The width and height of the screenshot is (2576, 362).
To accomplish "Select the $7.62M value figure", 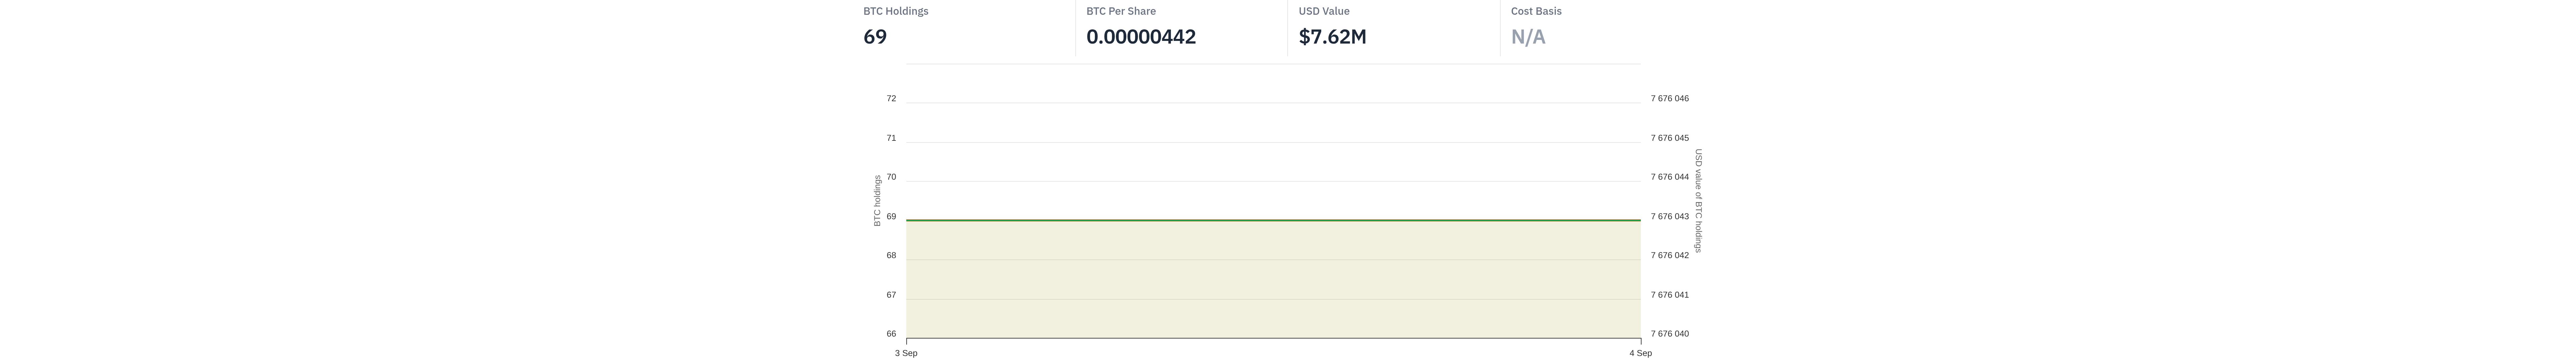I will [1332, 37].
